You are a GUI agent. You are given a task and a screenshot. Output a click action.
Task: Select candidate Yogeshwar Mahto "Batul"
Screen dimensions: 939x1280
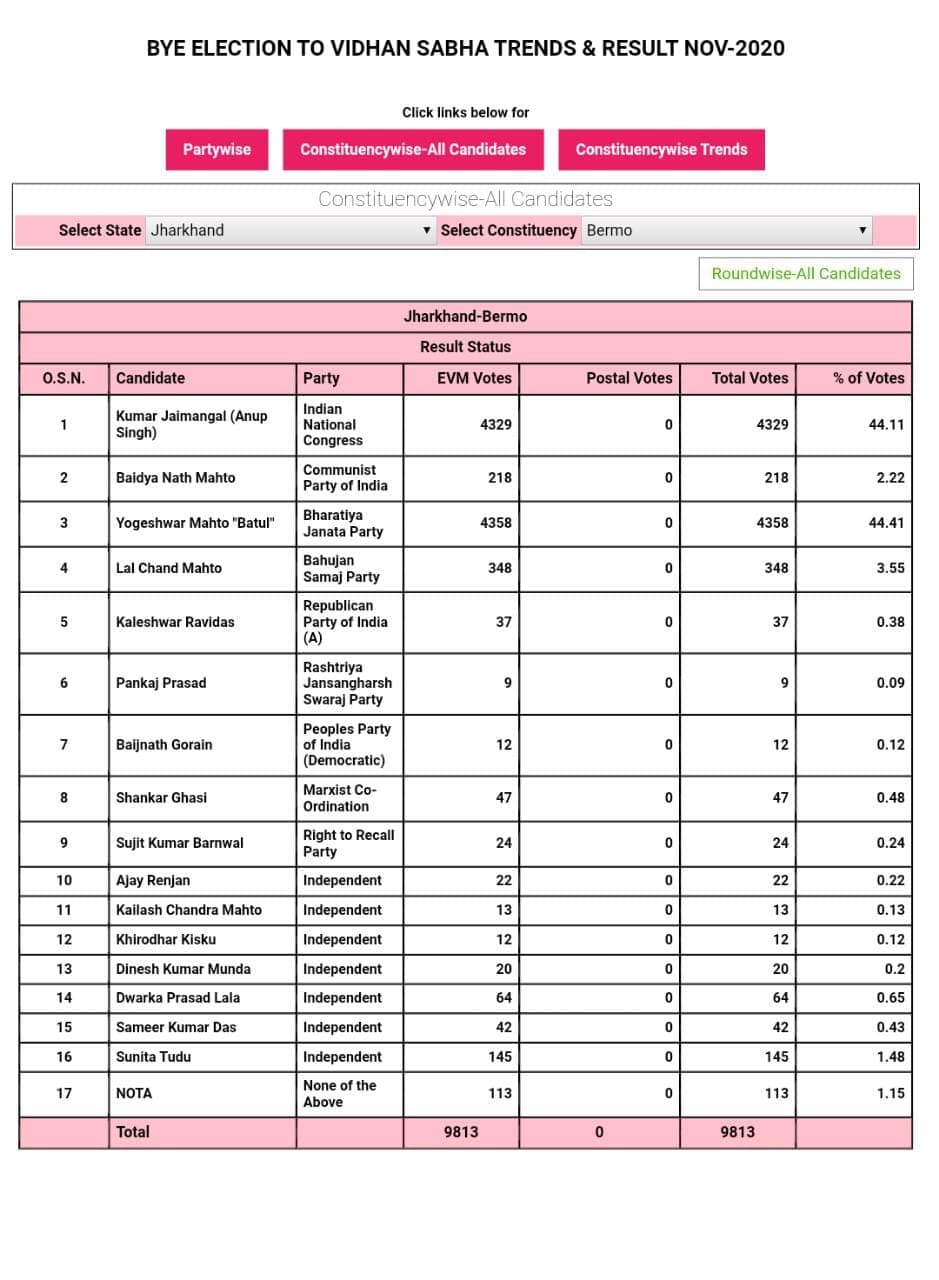(194, 523)
